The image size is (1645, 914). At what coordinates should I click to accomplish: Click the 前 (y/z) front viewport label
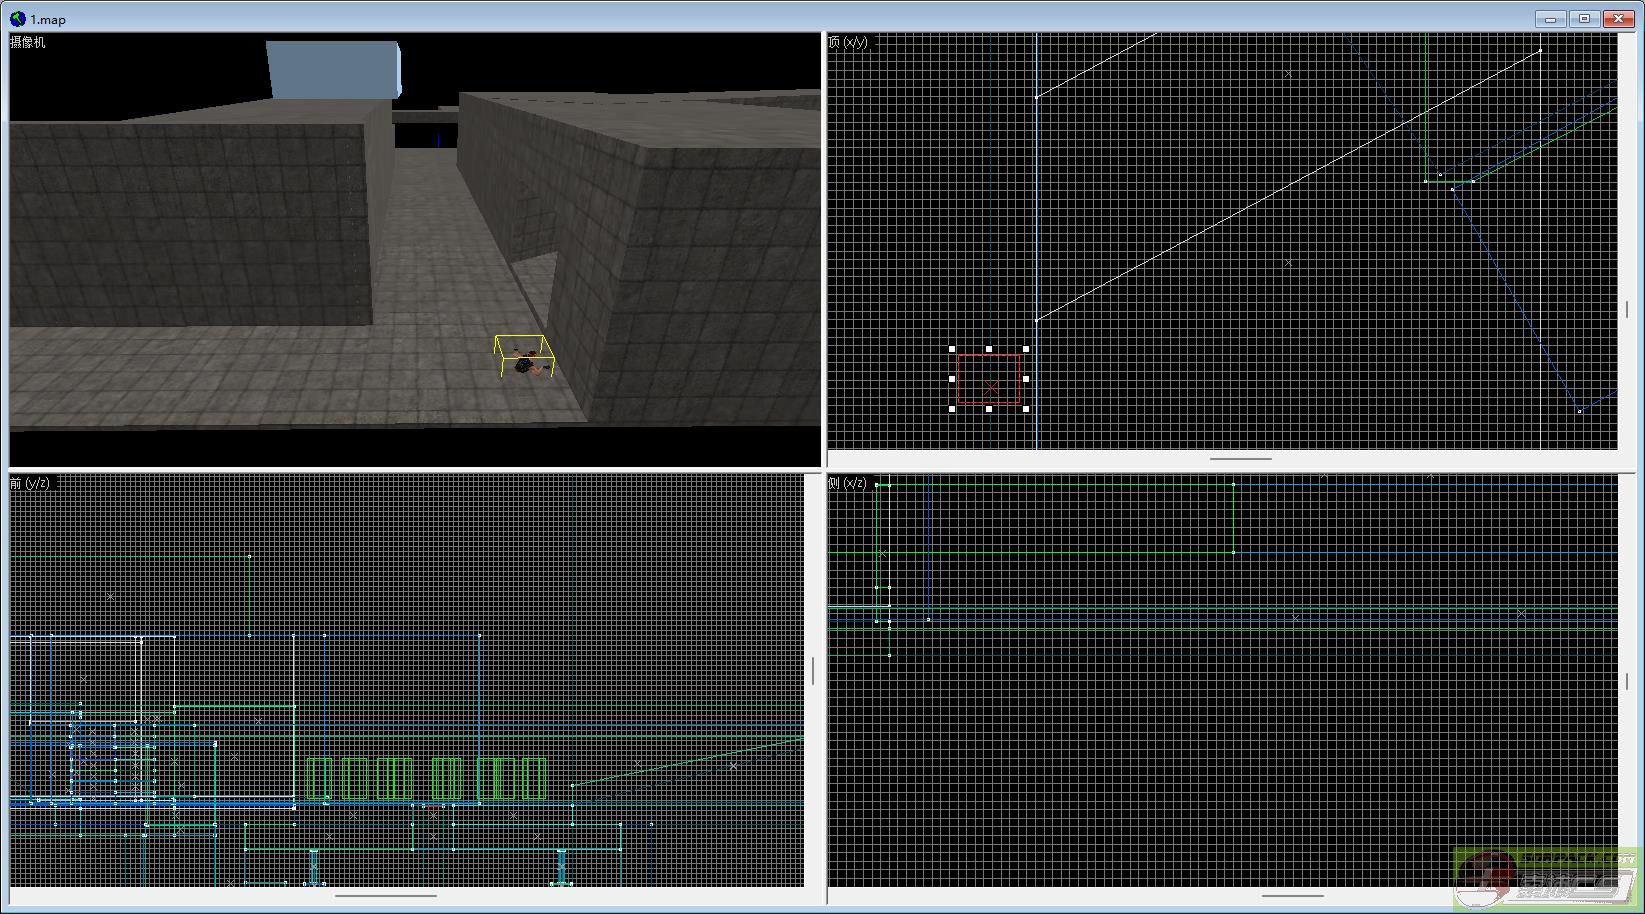click(x=30, y=483)
